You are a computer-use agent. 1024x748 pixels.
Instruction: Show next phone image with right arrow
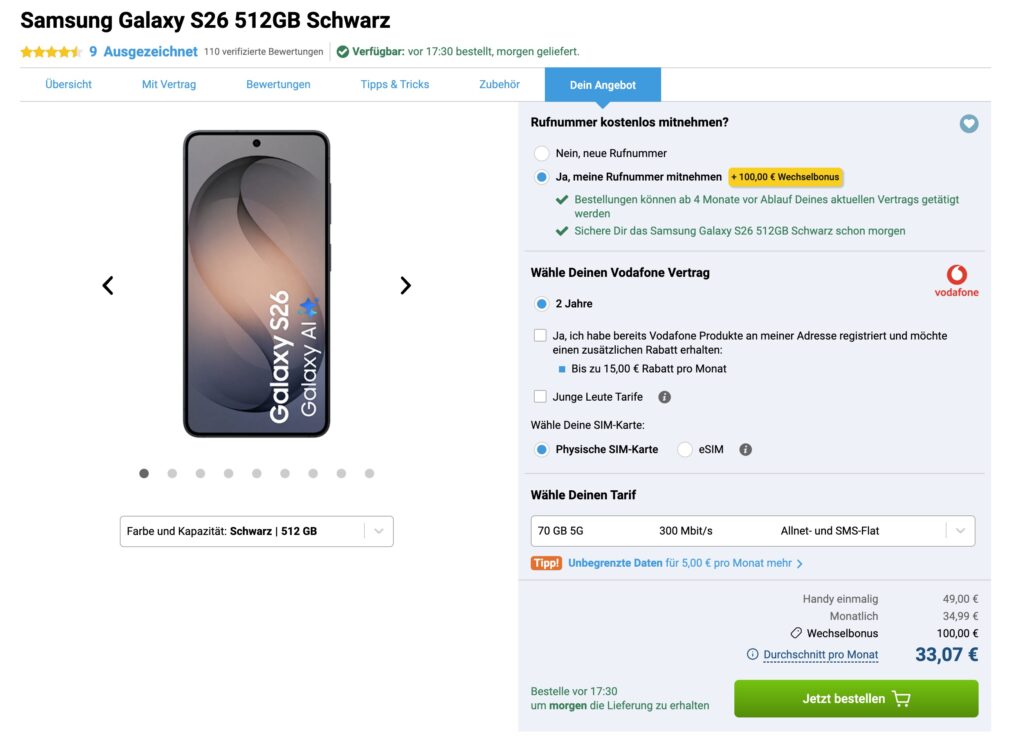[406, 285]
